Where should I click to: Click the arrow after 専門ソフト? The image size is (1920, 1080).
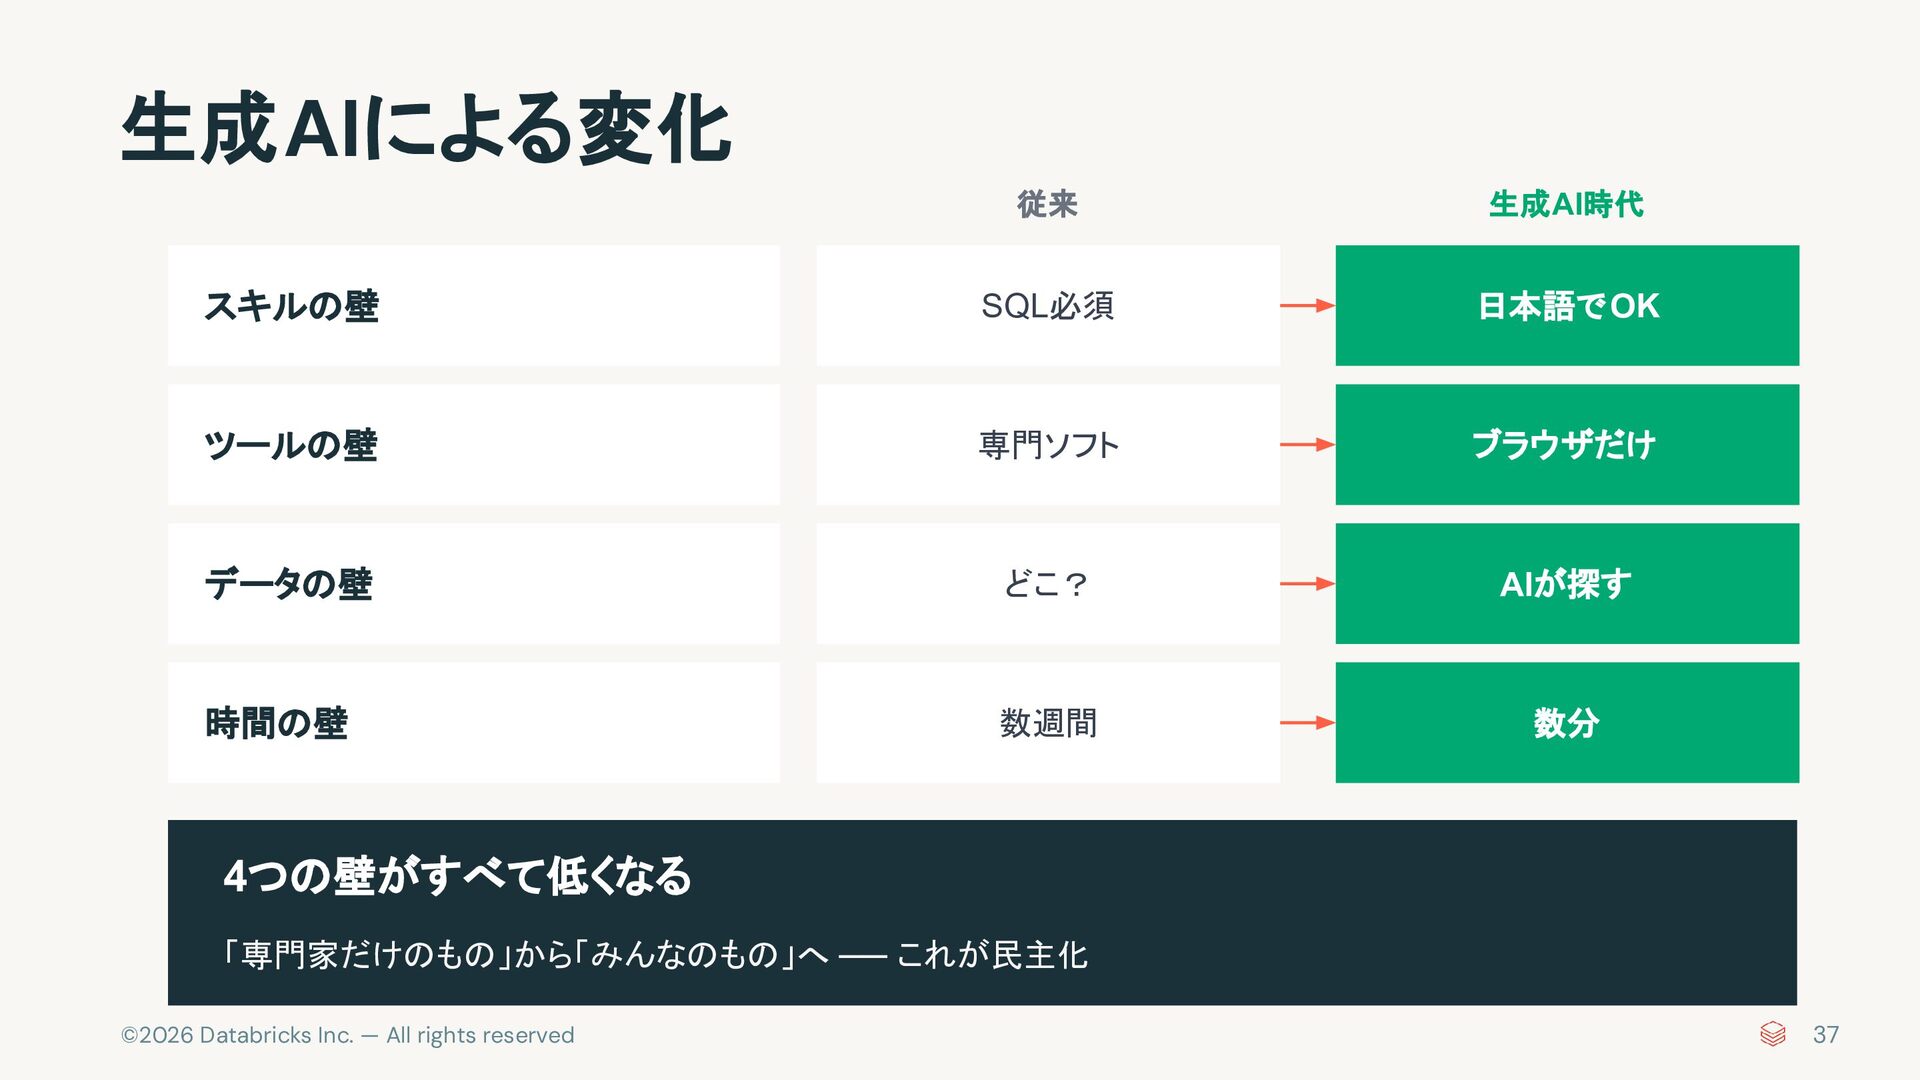1307,444
